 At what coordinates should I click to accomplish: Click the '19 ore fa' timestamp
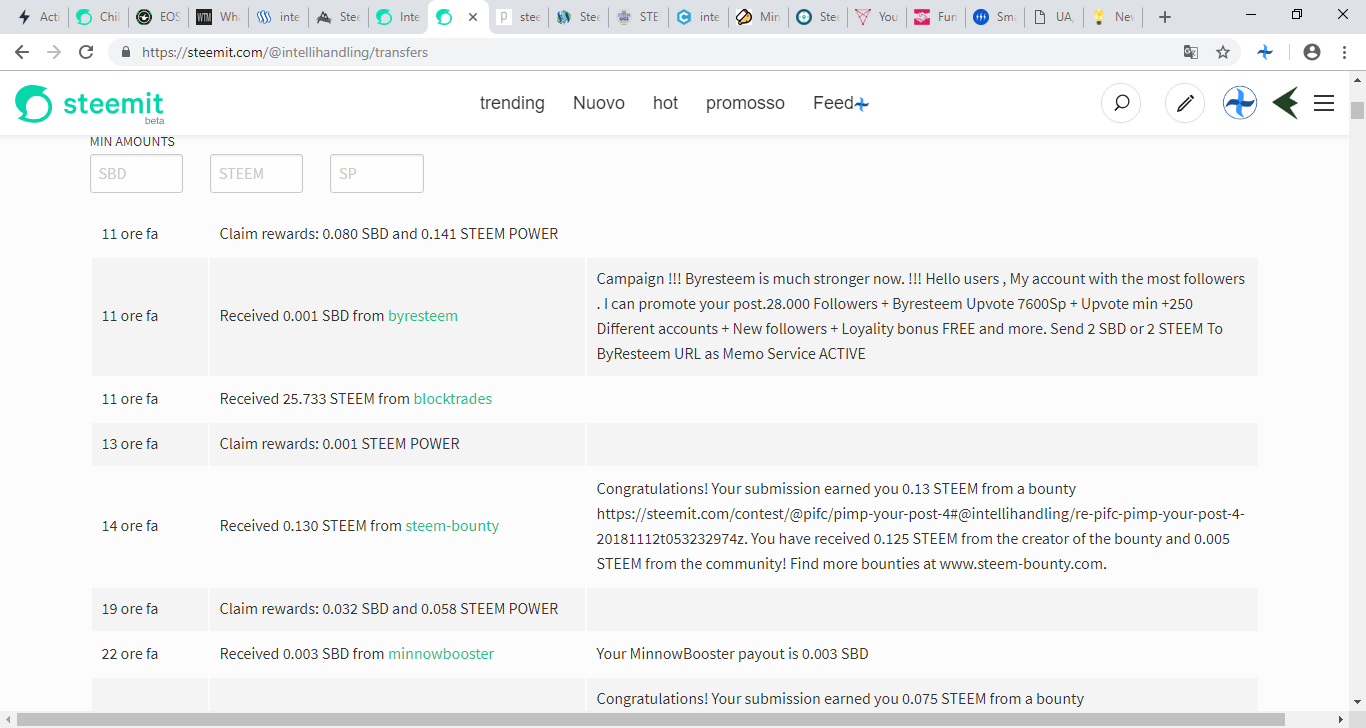[130, 609]
